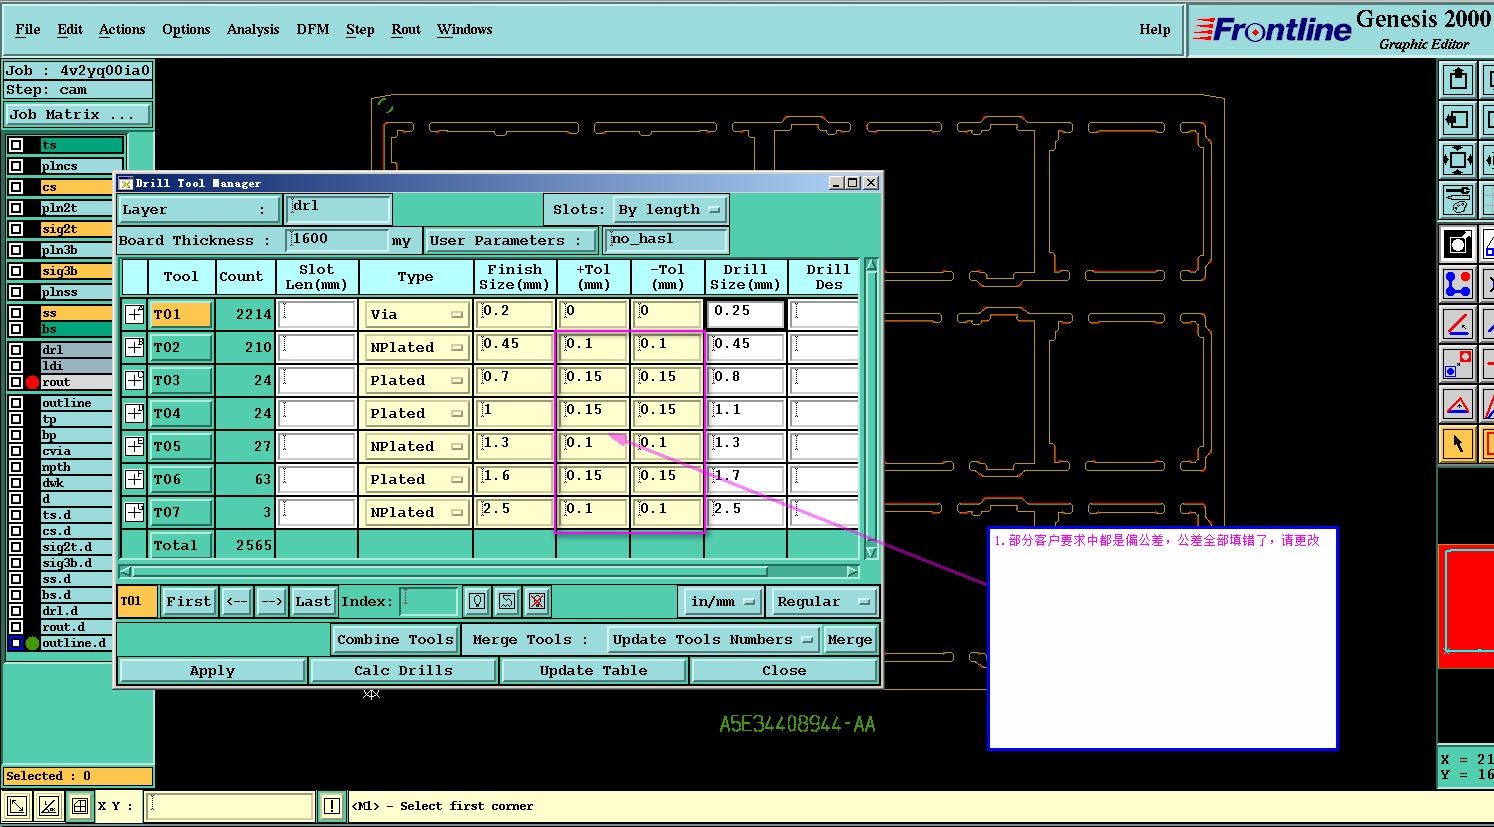Image resolution: width=1494 pixels, height=827 pixels.
Task: Click the exclamation mark icon in status bar
Action: [x=332, y=806]
